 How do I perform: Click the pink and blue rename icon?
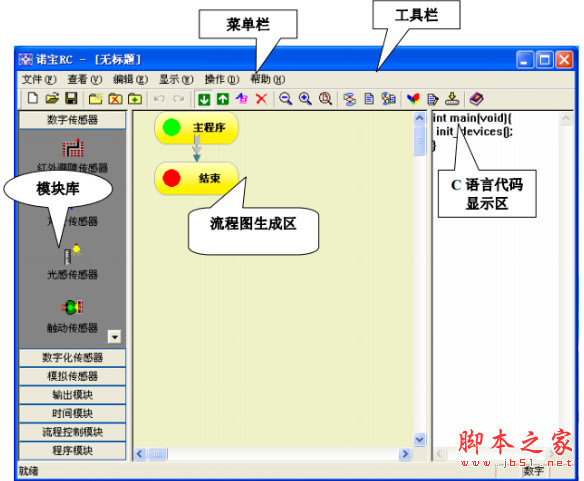click(242, 99)
